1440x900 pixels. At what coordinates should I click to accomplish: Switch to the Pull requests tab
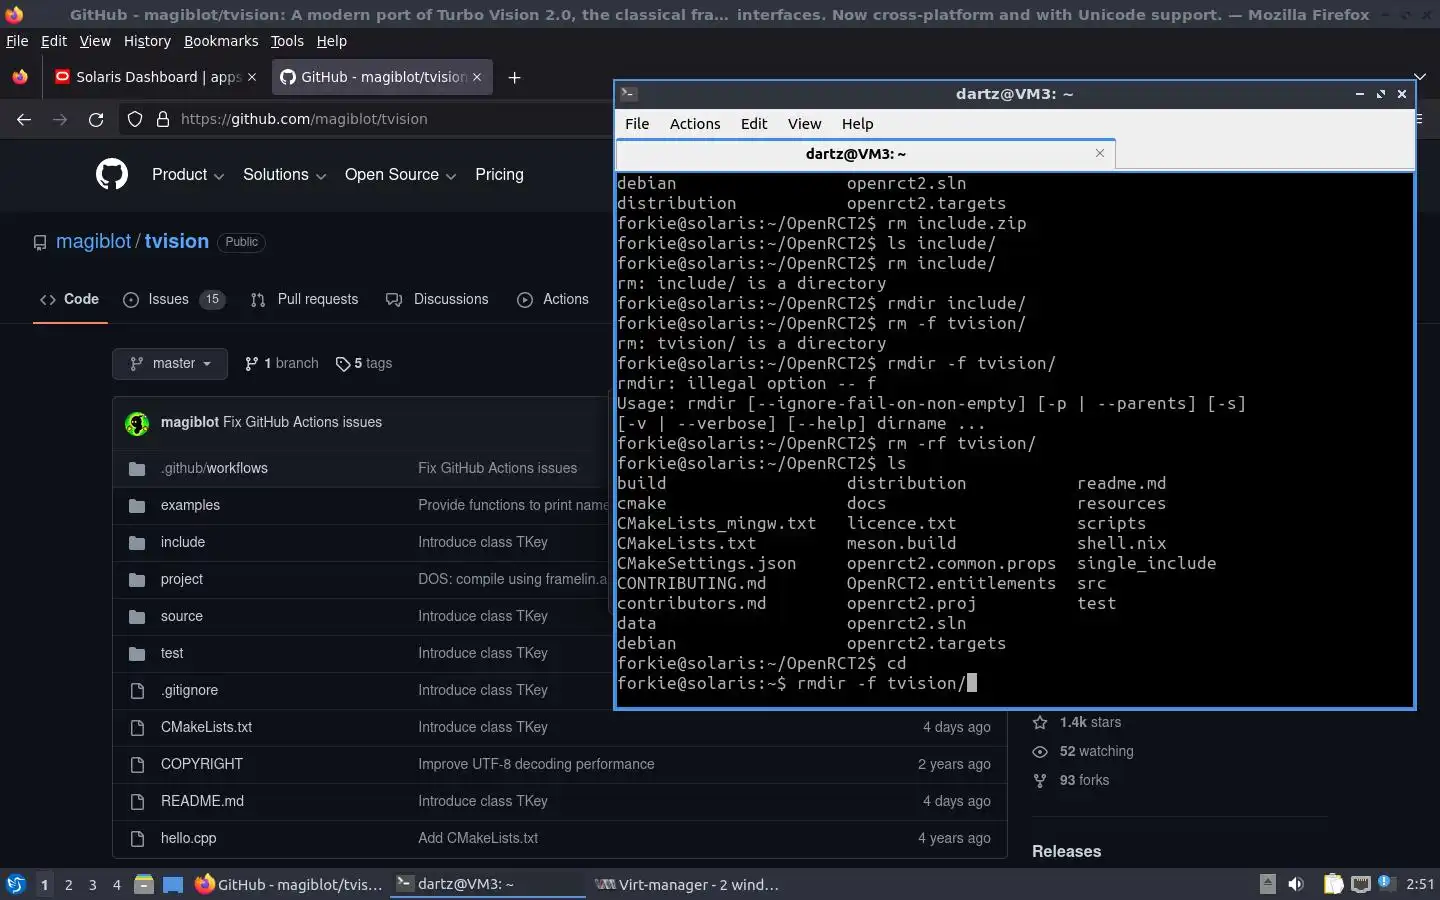(304, 299)
